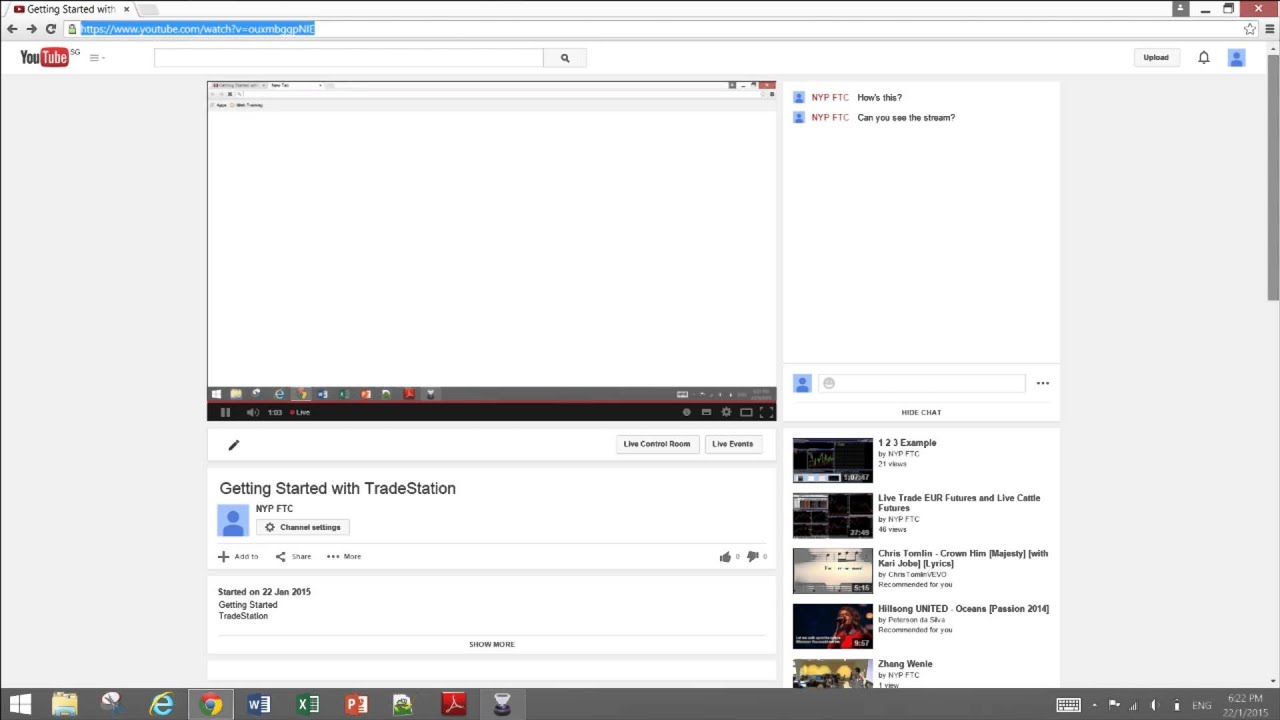This screenshot has width=1280, height=720.
Task: Enter full screen video mode
Action: tap(766, 412)
